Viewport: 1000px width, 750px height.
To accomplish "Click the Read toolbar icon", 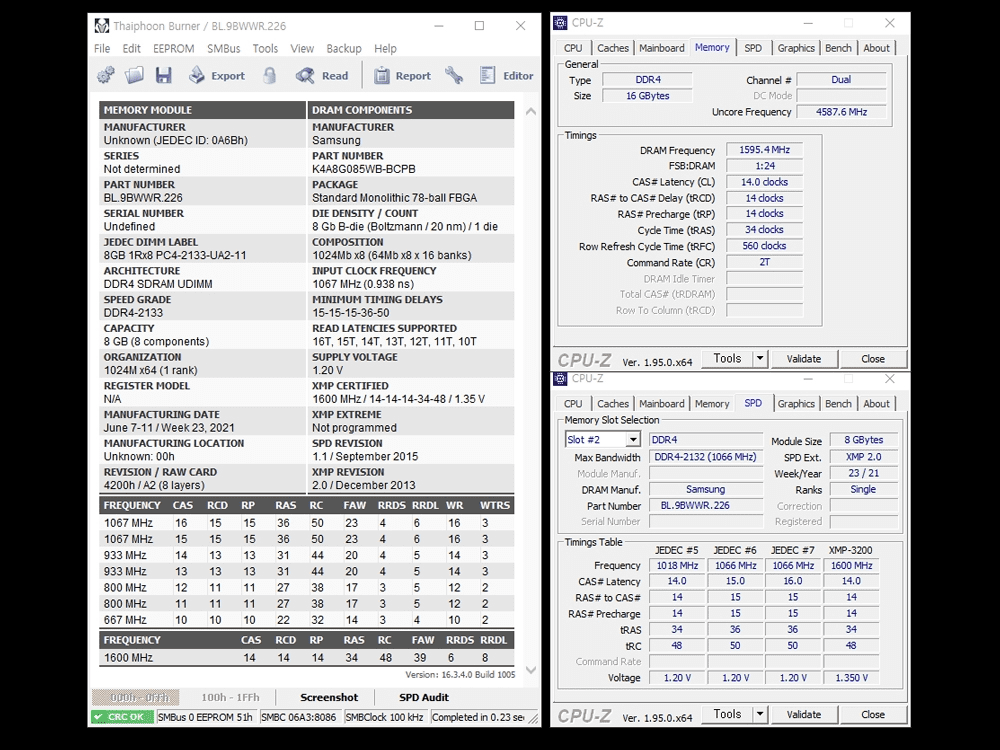I will click(x=322, y=75).
